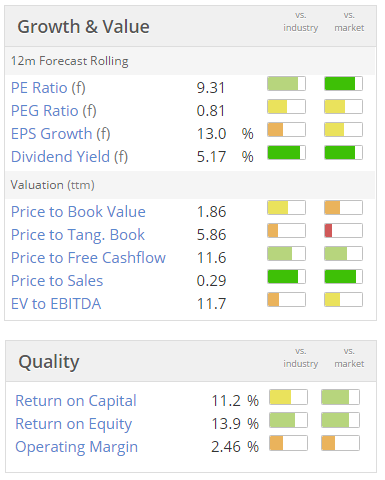Click Dividend Yield vs. industry green bar
Screen dimensions: 385x480
pos(286,153)
